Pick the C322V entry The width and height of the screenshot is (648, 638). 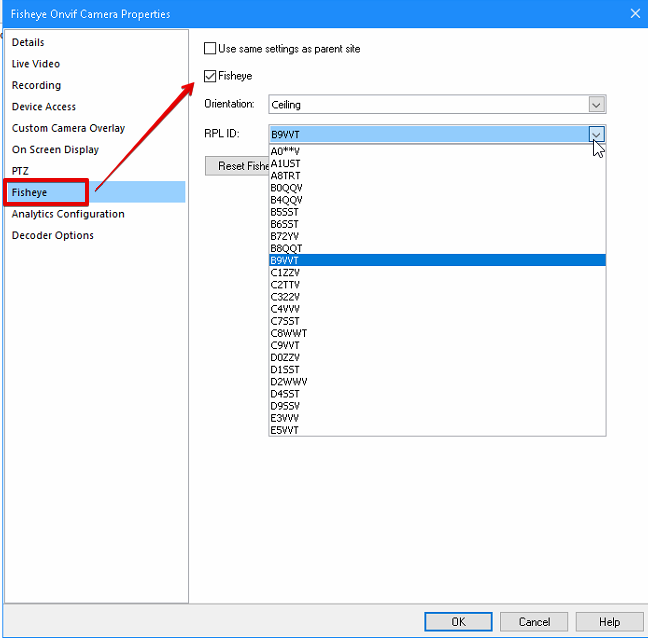tap(437, 297)
